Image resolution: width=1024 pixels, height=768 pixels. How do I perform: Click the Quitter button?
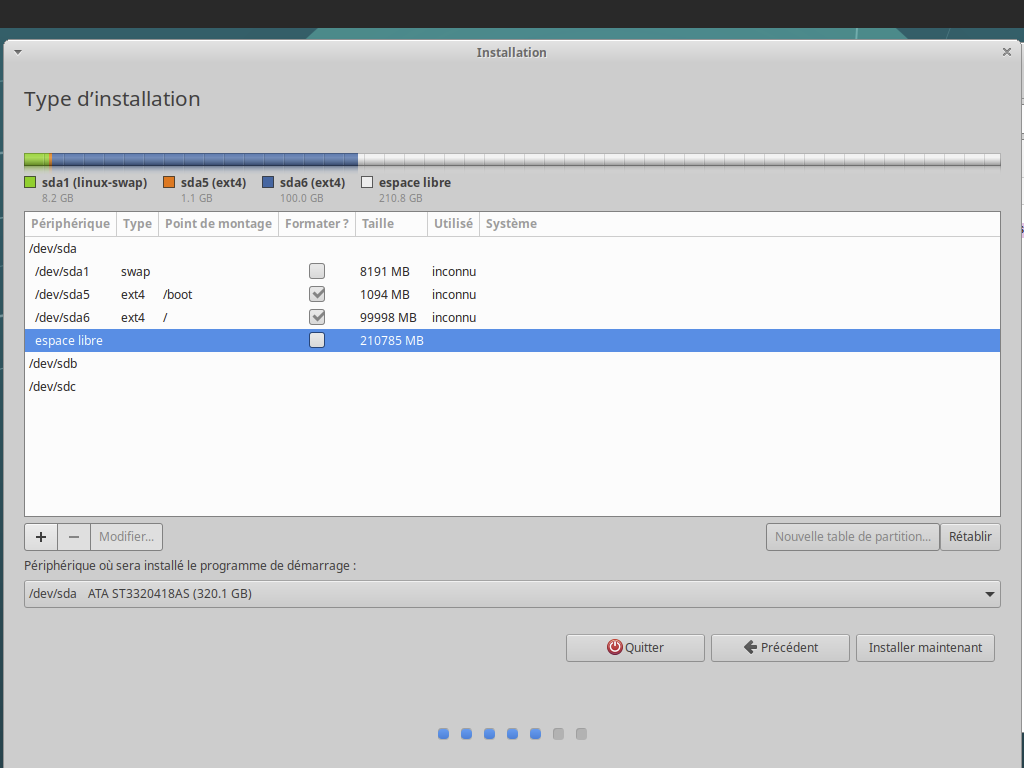[x=635, y=648]
